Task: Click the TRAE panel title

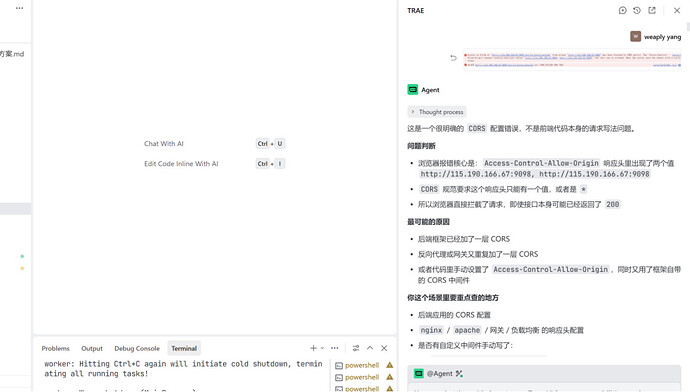Action: click(x=415, y=11)
